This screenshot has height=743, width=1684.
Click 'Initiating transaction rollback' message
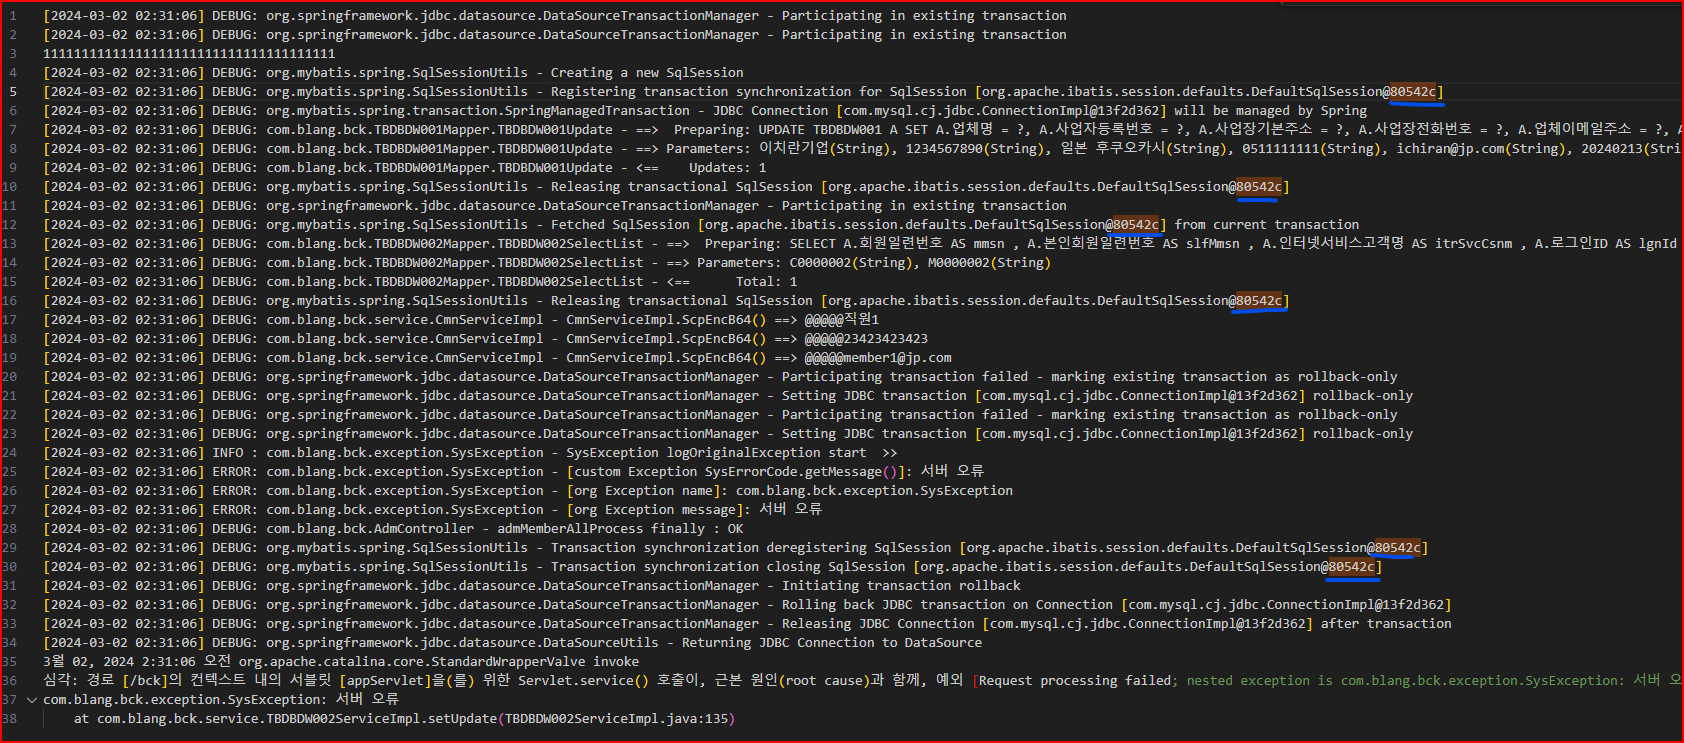tap(901, 586)
